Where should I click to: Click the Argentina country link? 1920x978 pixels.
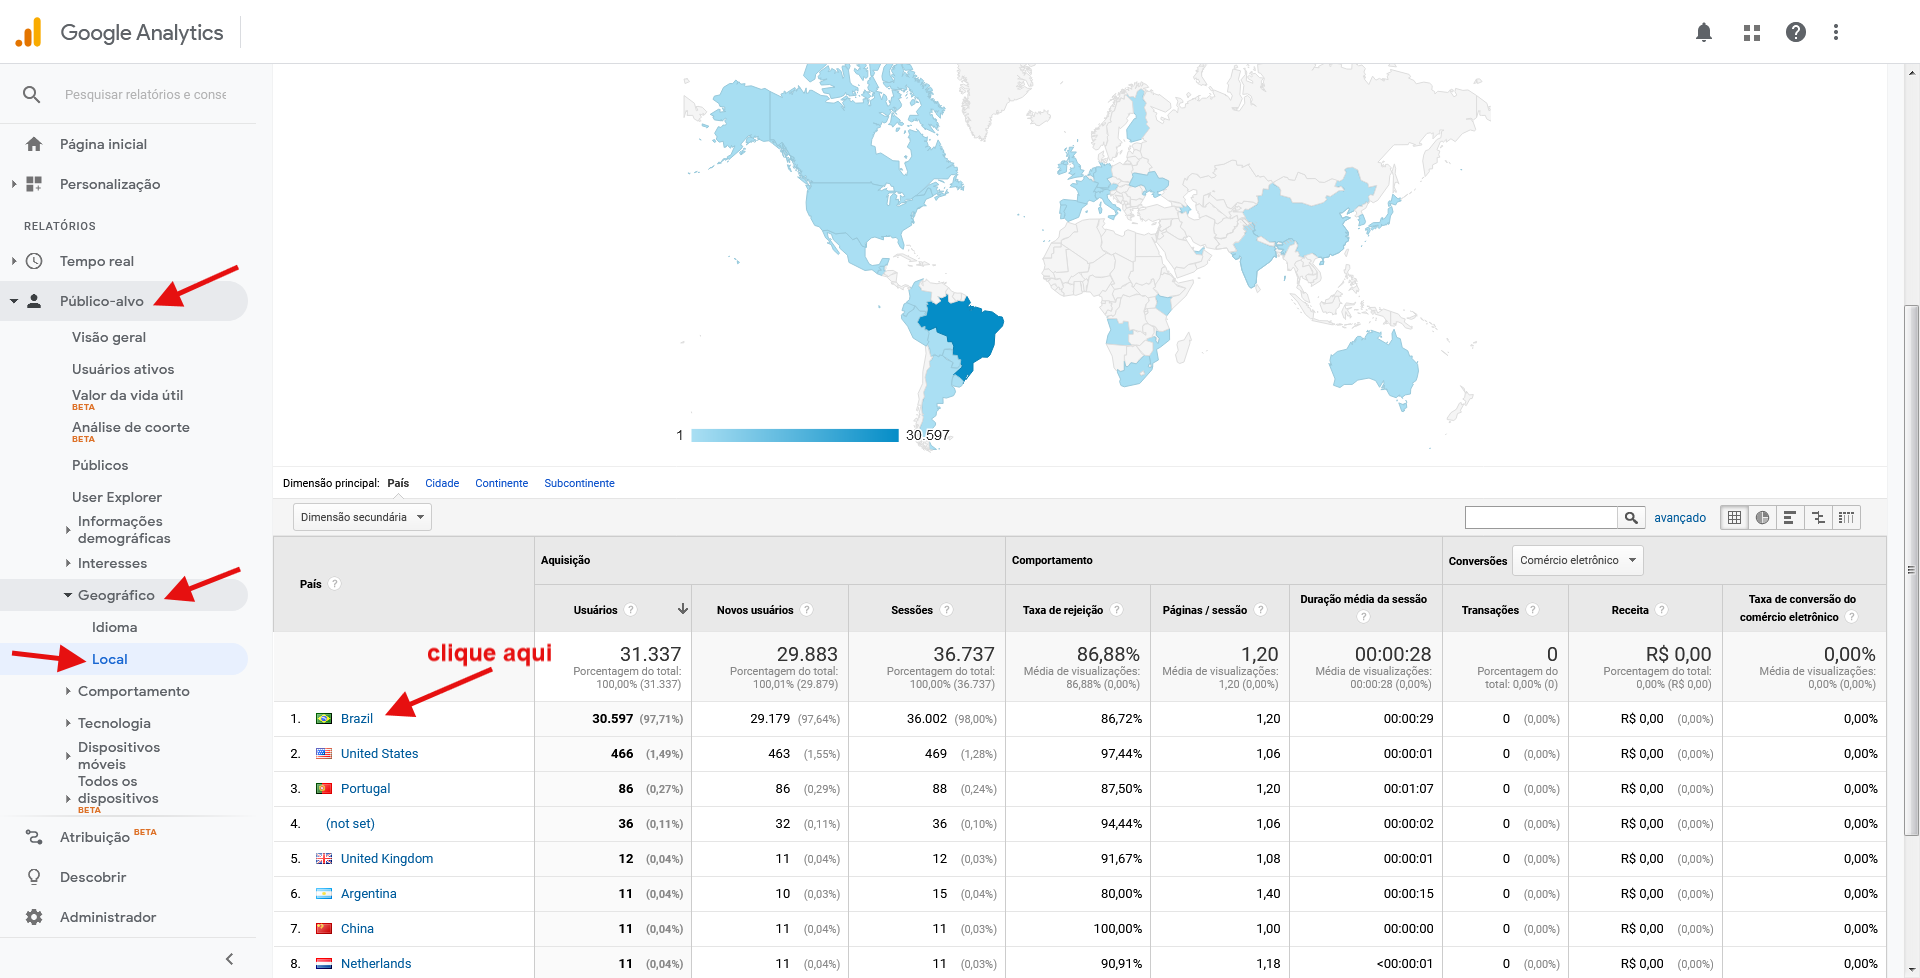[368, 894]
